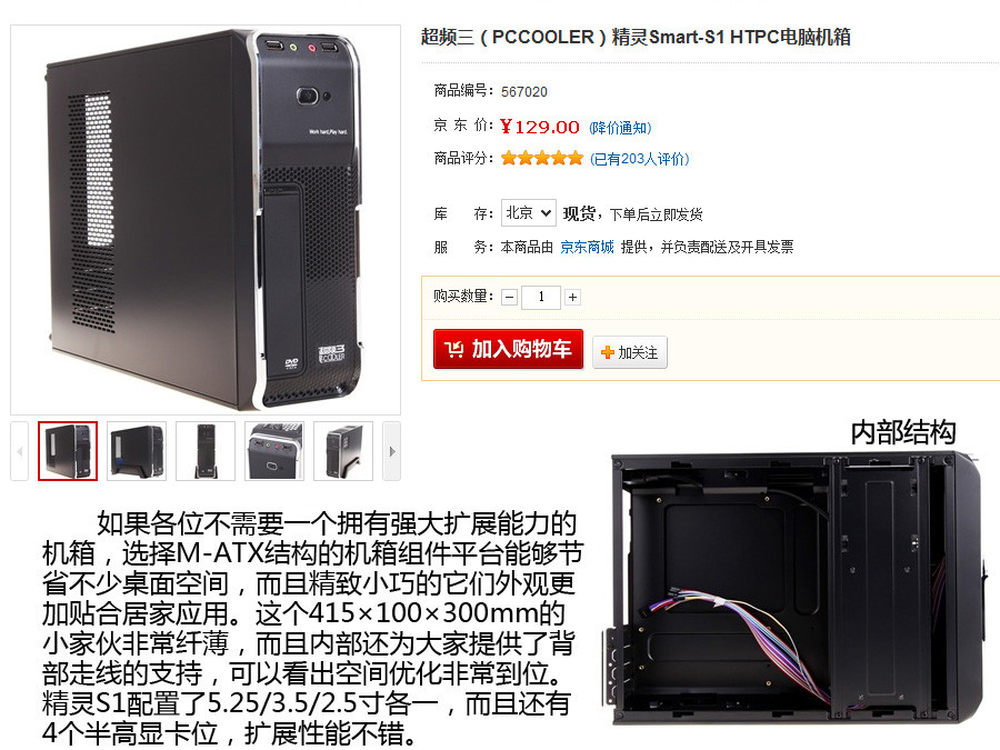Click the orange plus icon in 加关注
The image size is (1000, 750).
[607, 352]
